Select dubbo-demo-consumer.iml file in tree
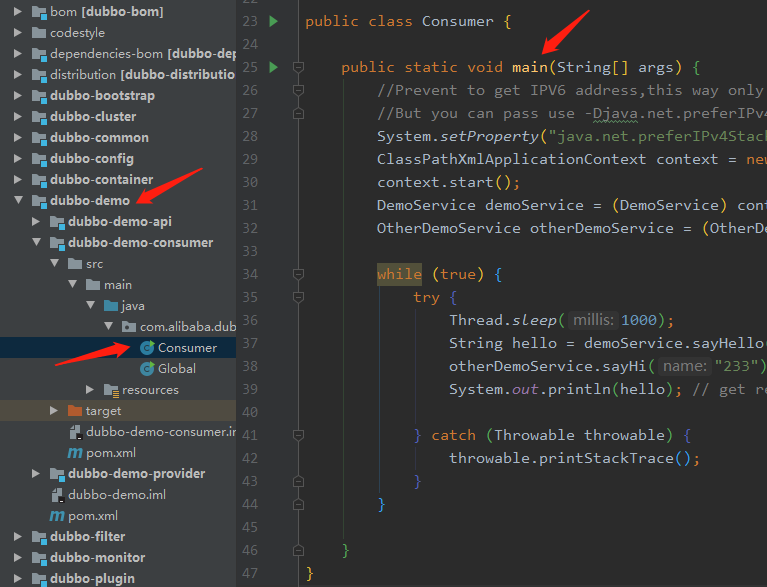Viewport: 767px width, 587px height. point(118,431)
